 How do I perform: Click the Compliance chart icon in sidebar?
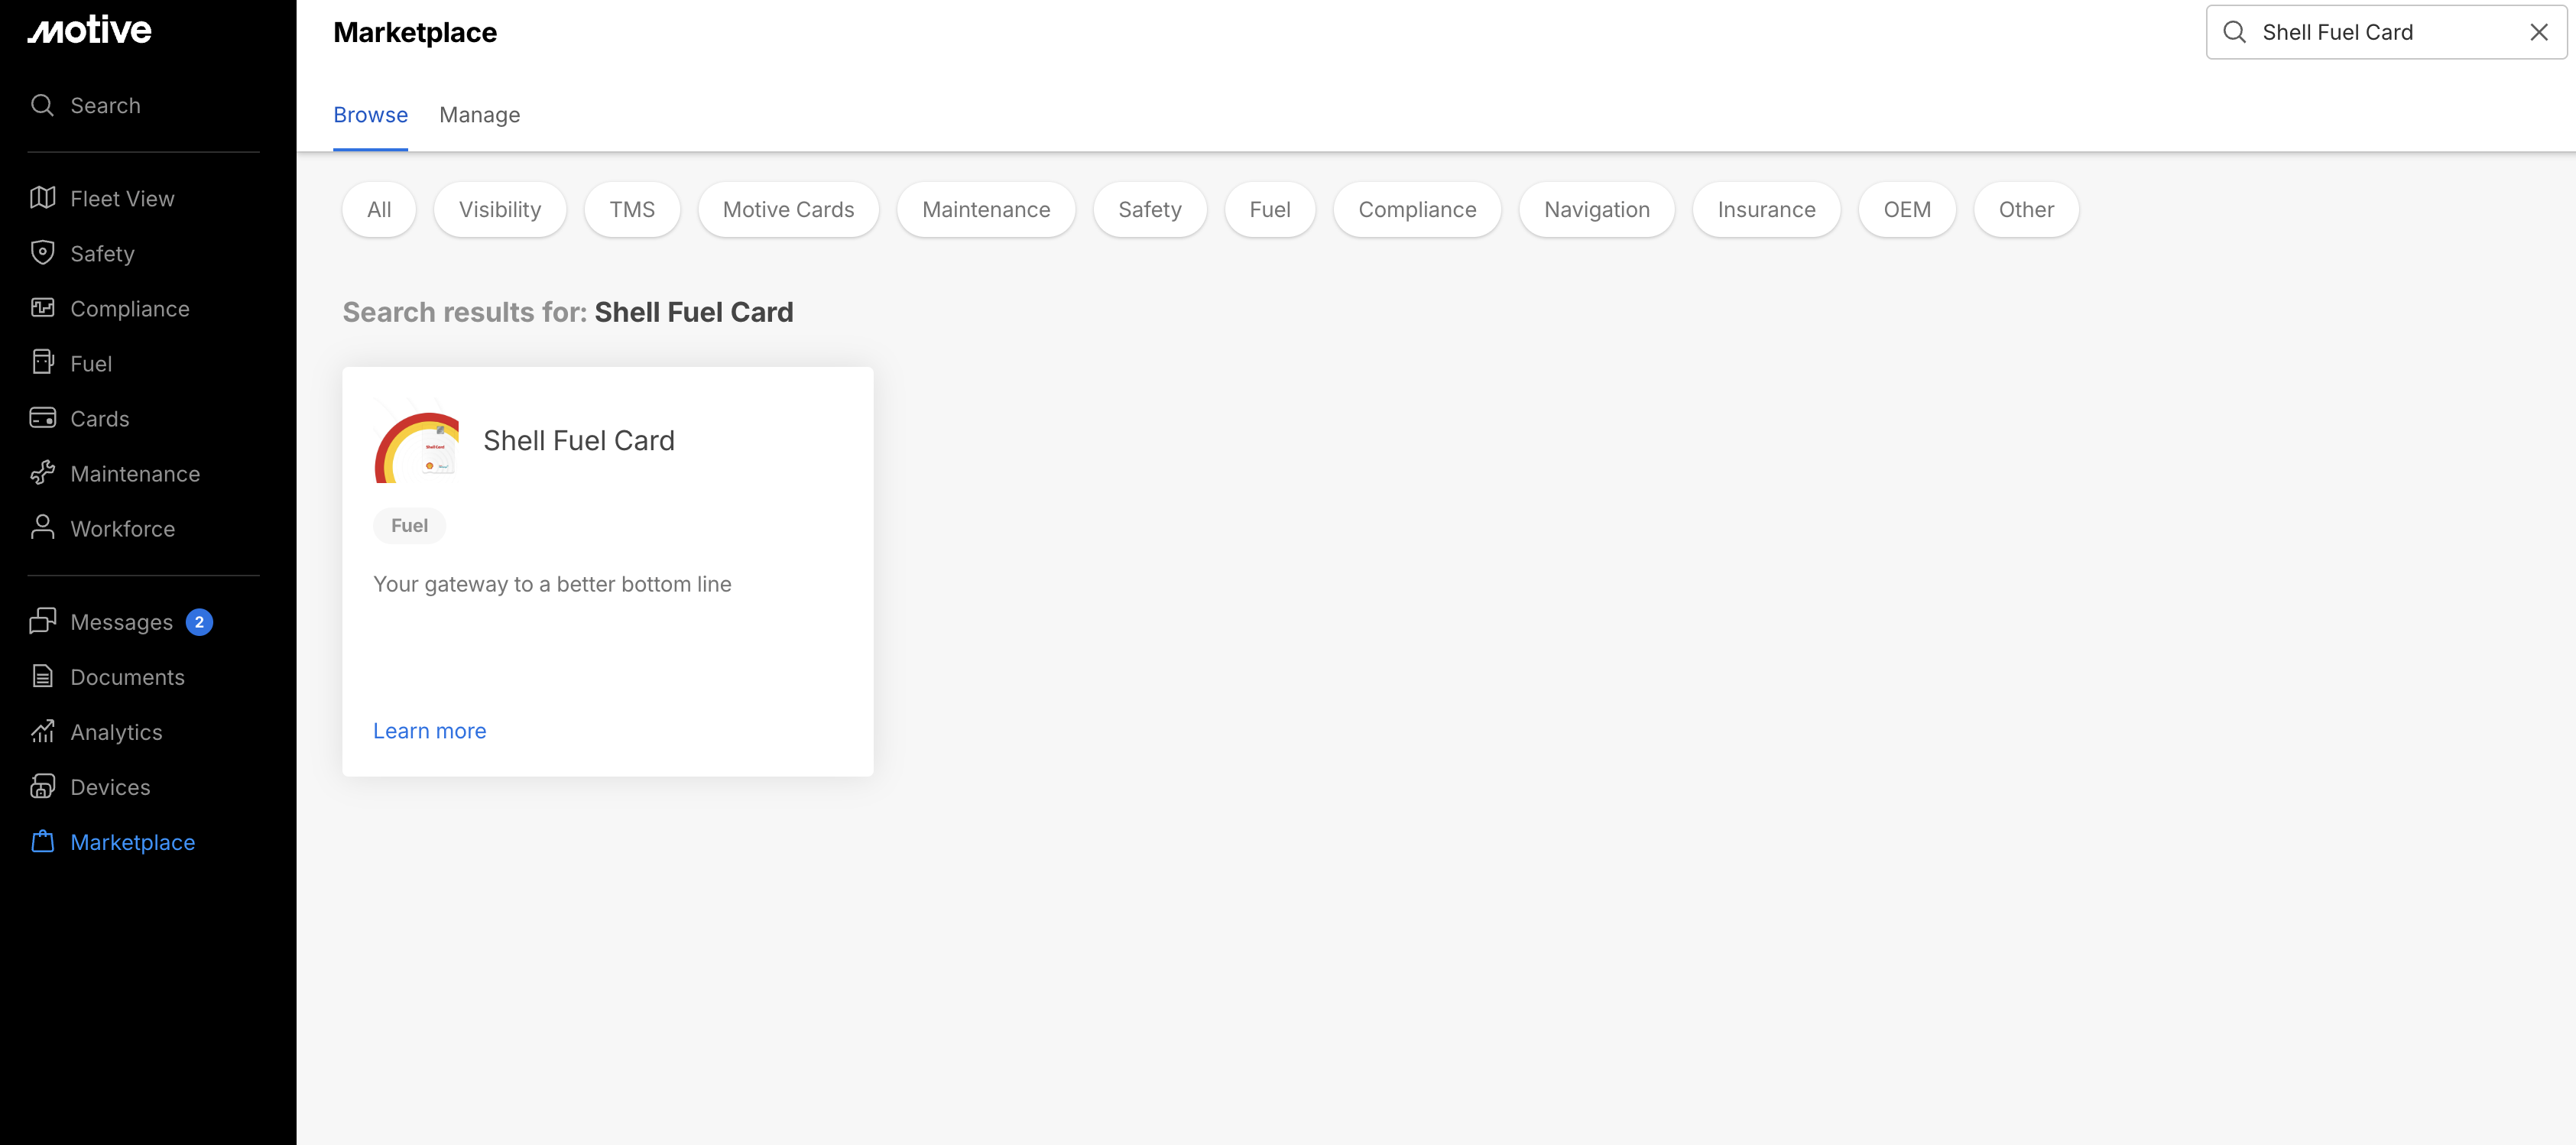pyautogui.click(x=42, y=308)
